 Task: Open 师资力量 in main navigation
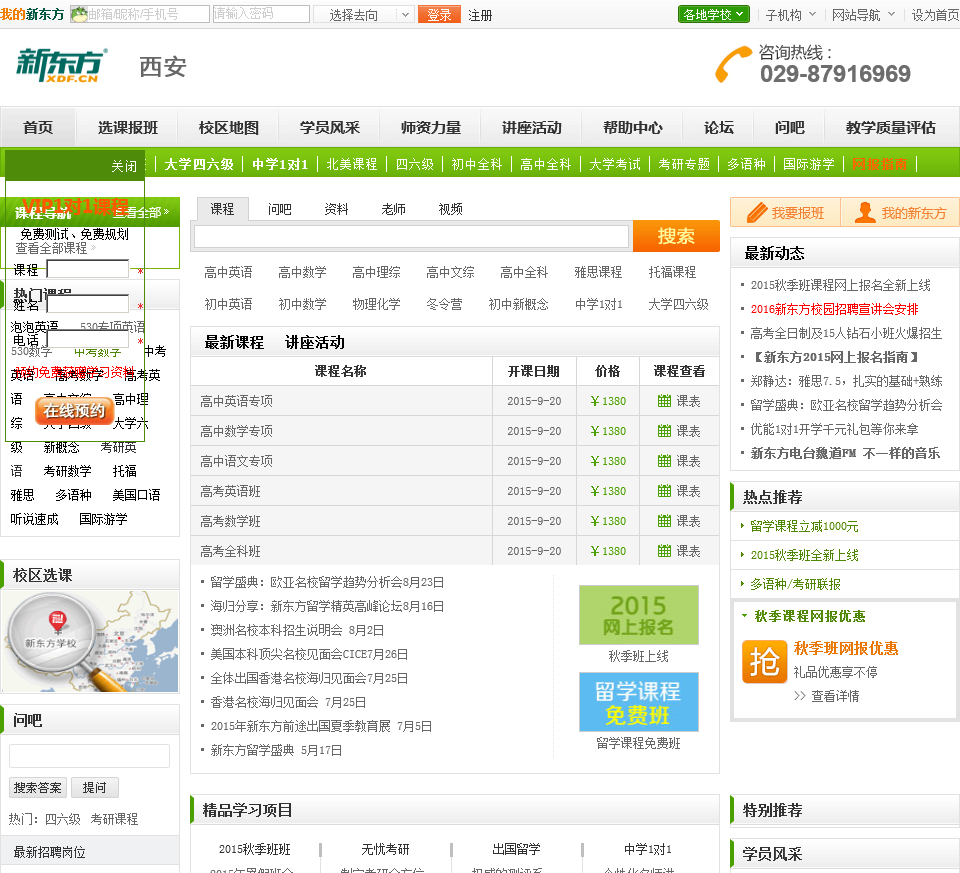[x=431, y=127]
